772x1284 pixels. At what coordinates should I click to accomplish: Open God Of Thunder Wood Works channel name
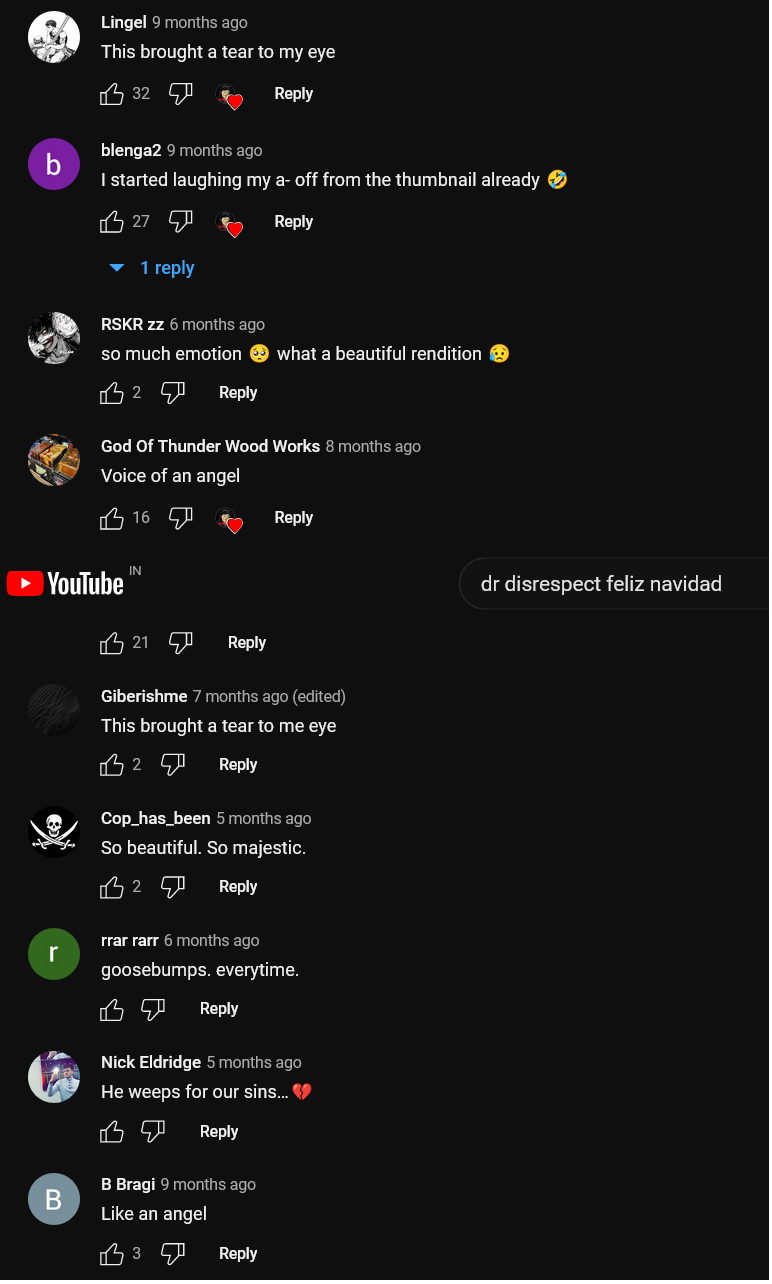pyautogui.click(x=210, y=446)
